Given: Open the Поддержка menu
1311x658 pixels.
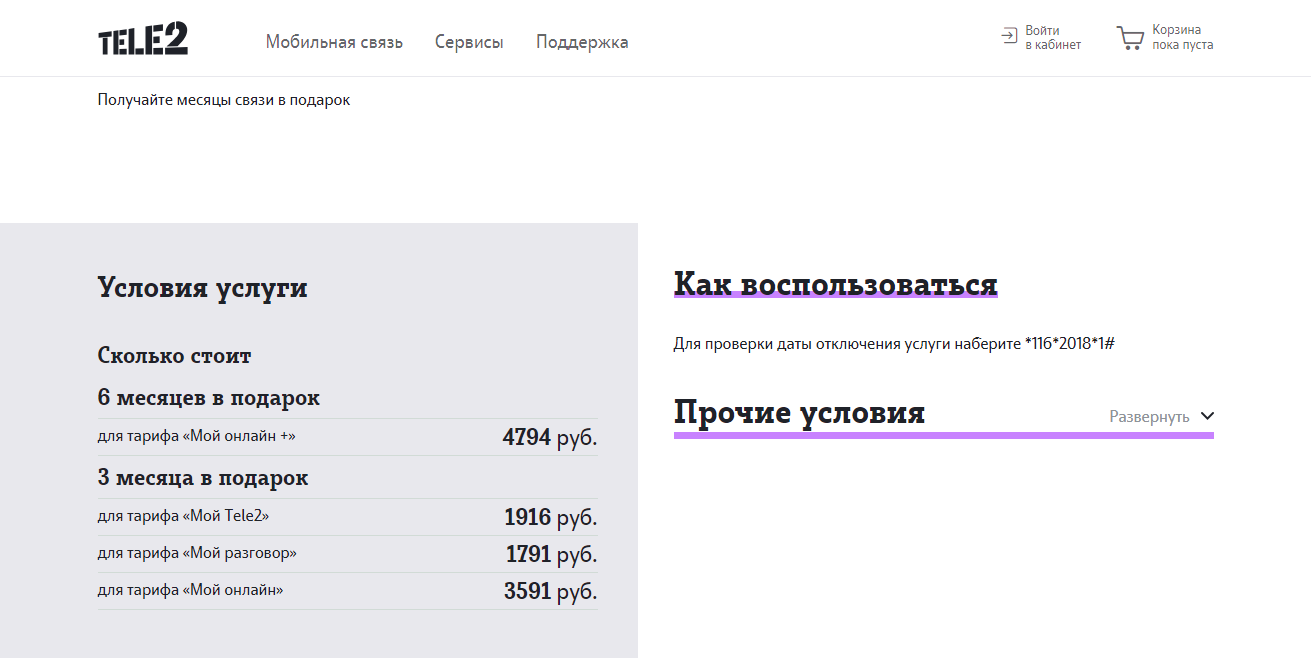Looking at the screenshot, I should pos(582,42).
